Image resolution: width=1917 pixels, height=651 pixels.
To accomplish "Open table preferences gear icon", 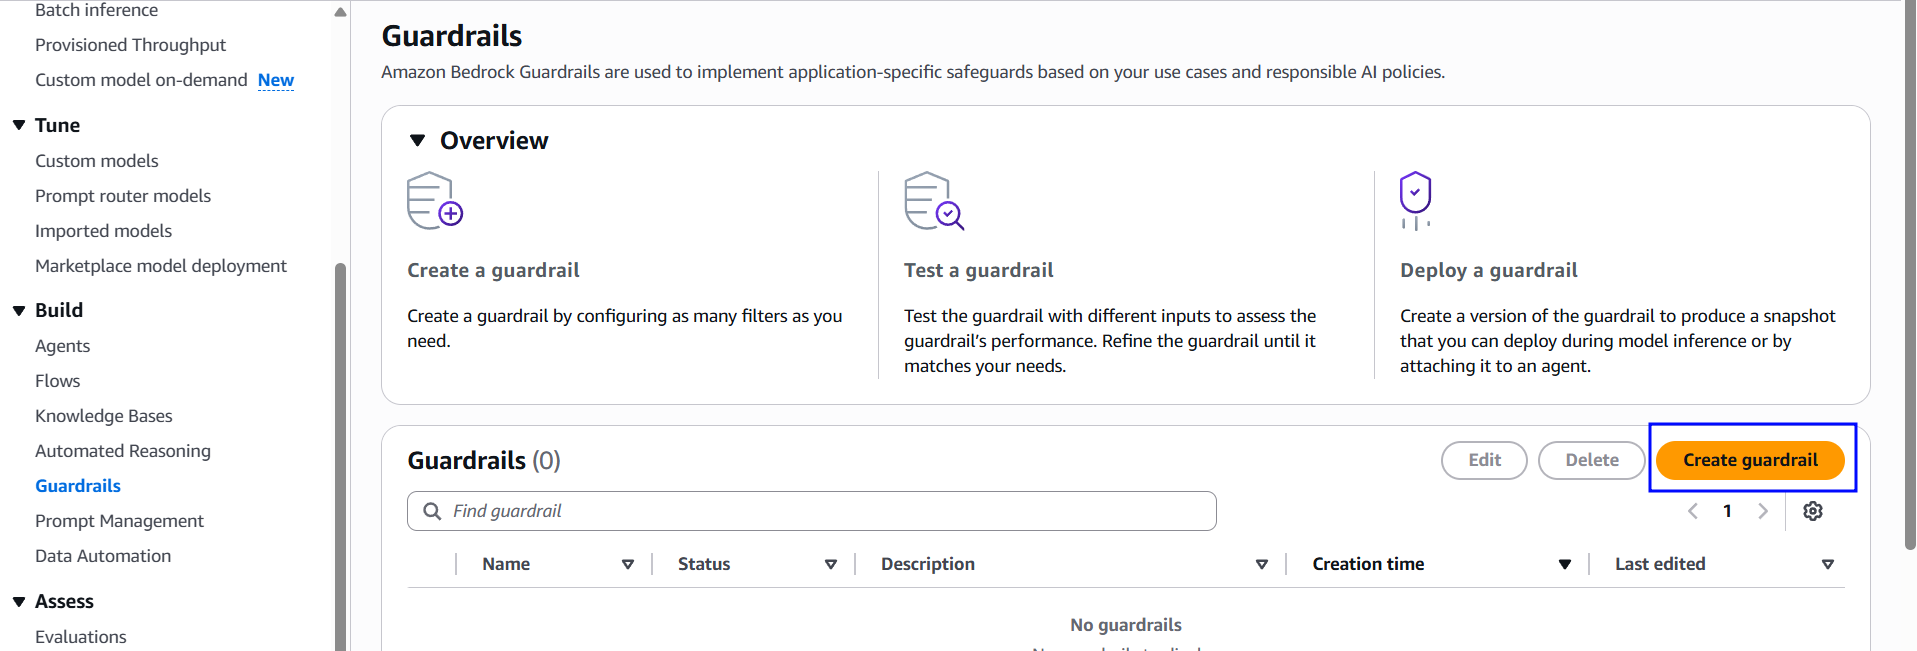I will click(x=1813, y=511).
